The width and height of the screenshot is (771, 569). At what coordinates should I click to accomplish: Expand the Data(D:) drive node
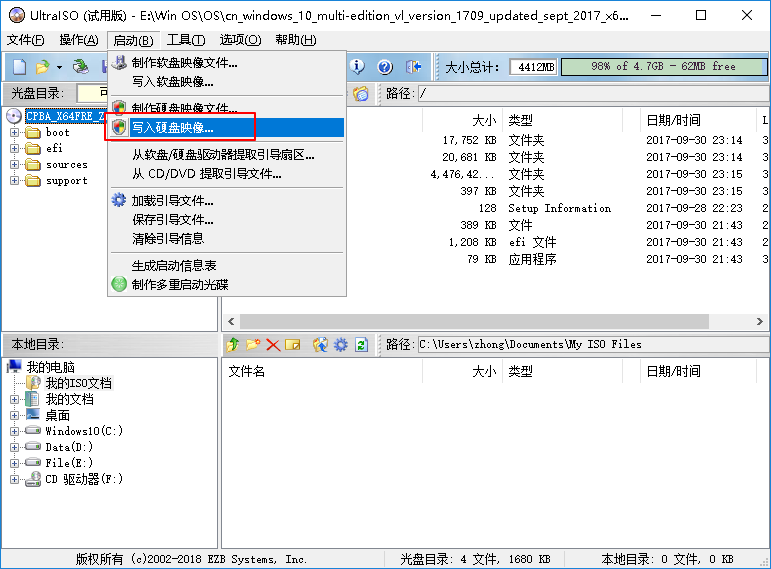click(14, 447)
